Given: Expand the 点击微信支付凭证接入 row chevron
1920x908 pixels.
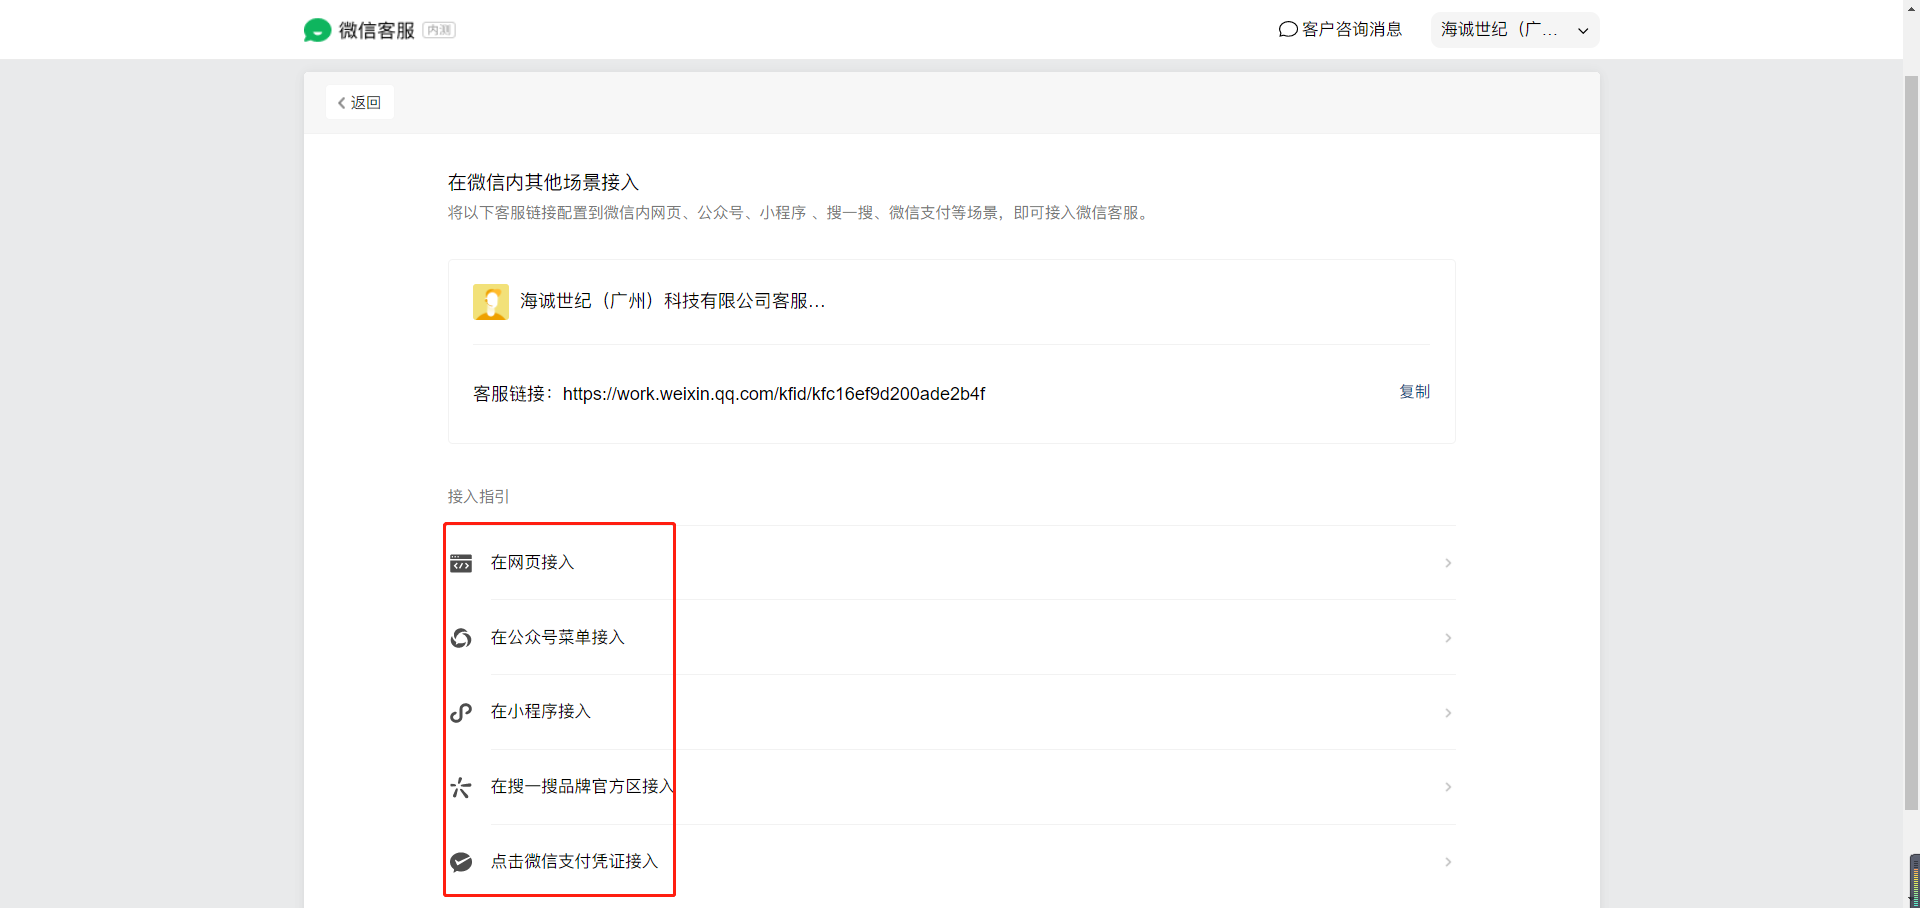Looking at the screenshot, I should (x=1448, y=862).
